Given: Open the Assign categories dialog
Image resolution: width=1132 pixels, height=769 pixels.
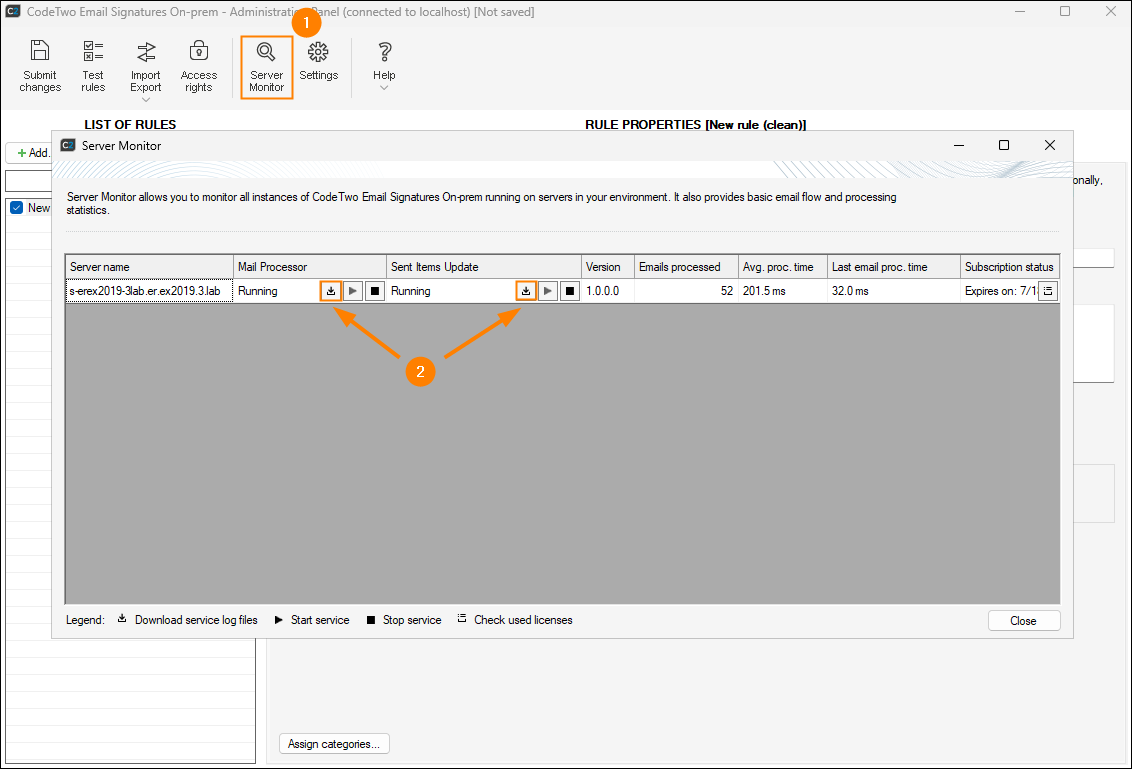Looking at the screenshot, I should click(334, 743).
